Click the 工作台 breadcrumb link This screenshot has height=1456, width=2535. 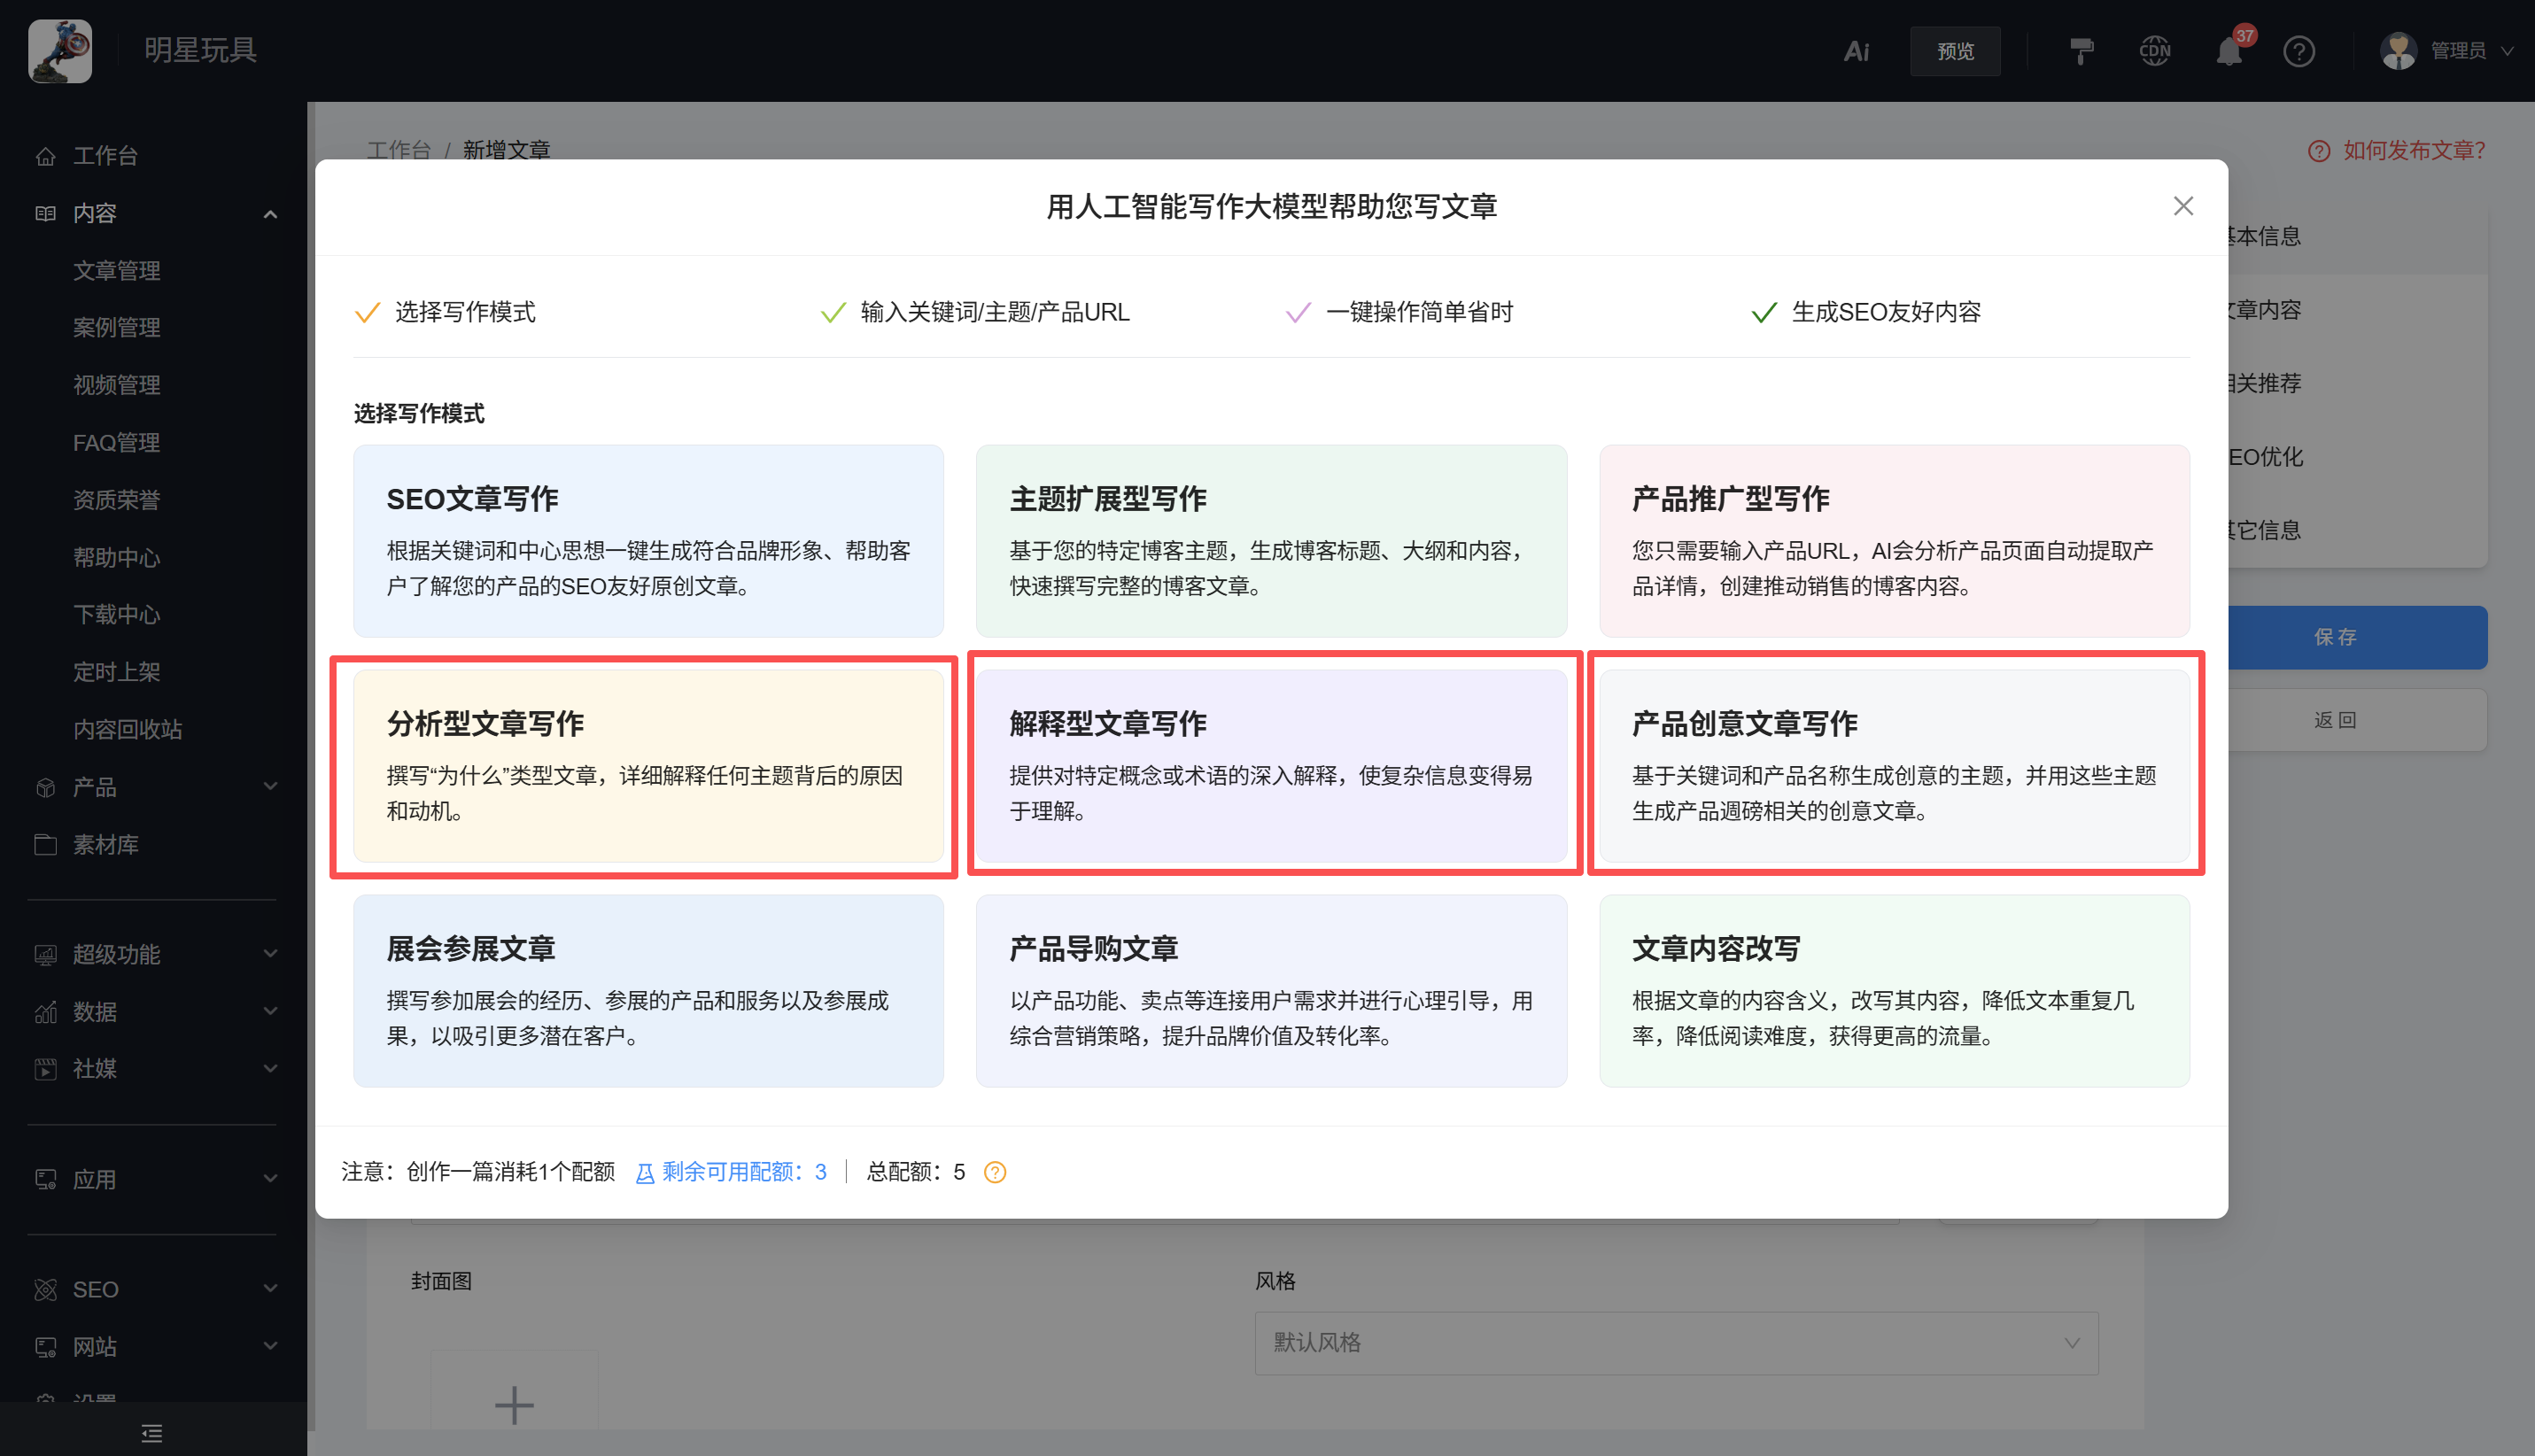[399, 150]
